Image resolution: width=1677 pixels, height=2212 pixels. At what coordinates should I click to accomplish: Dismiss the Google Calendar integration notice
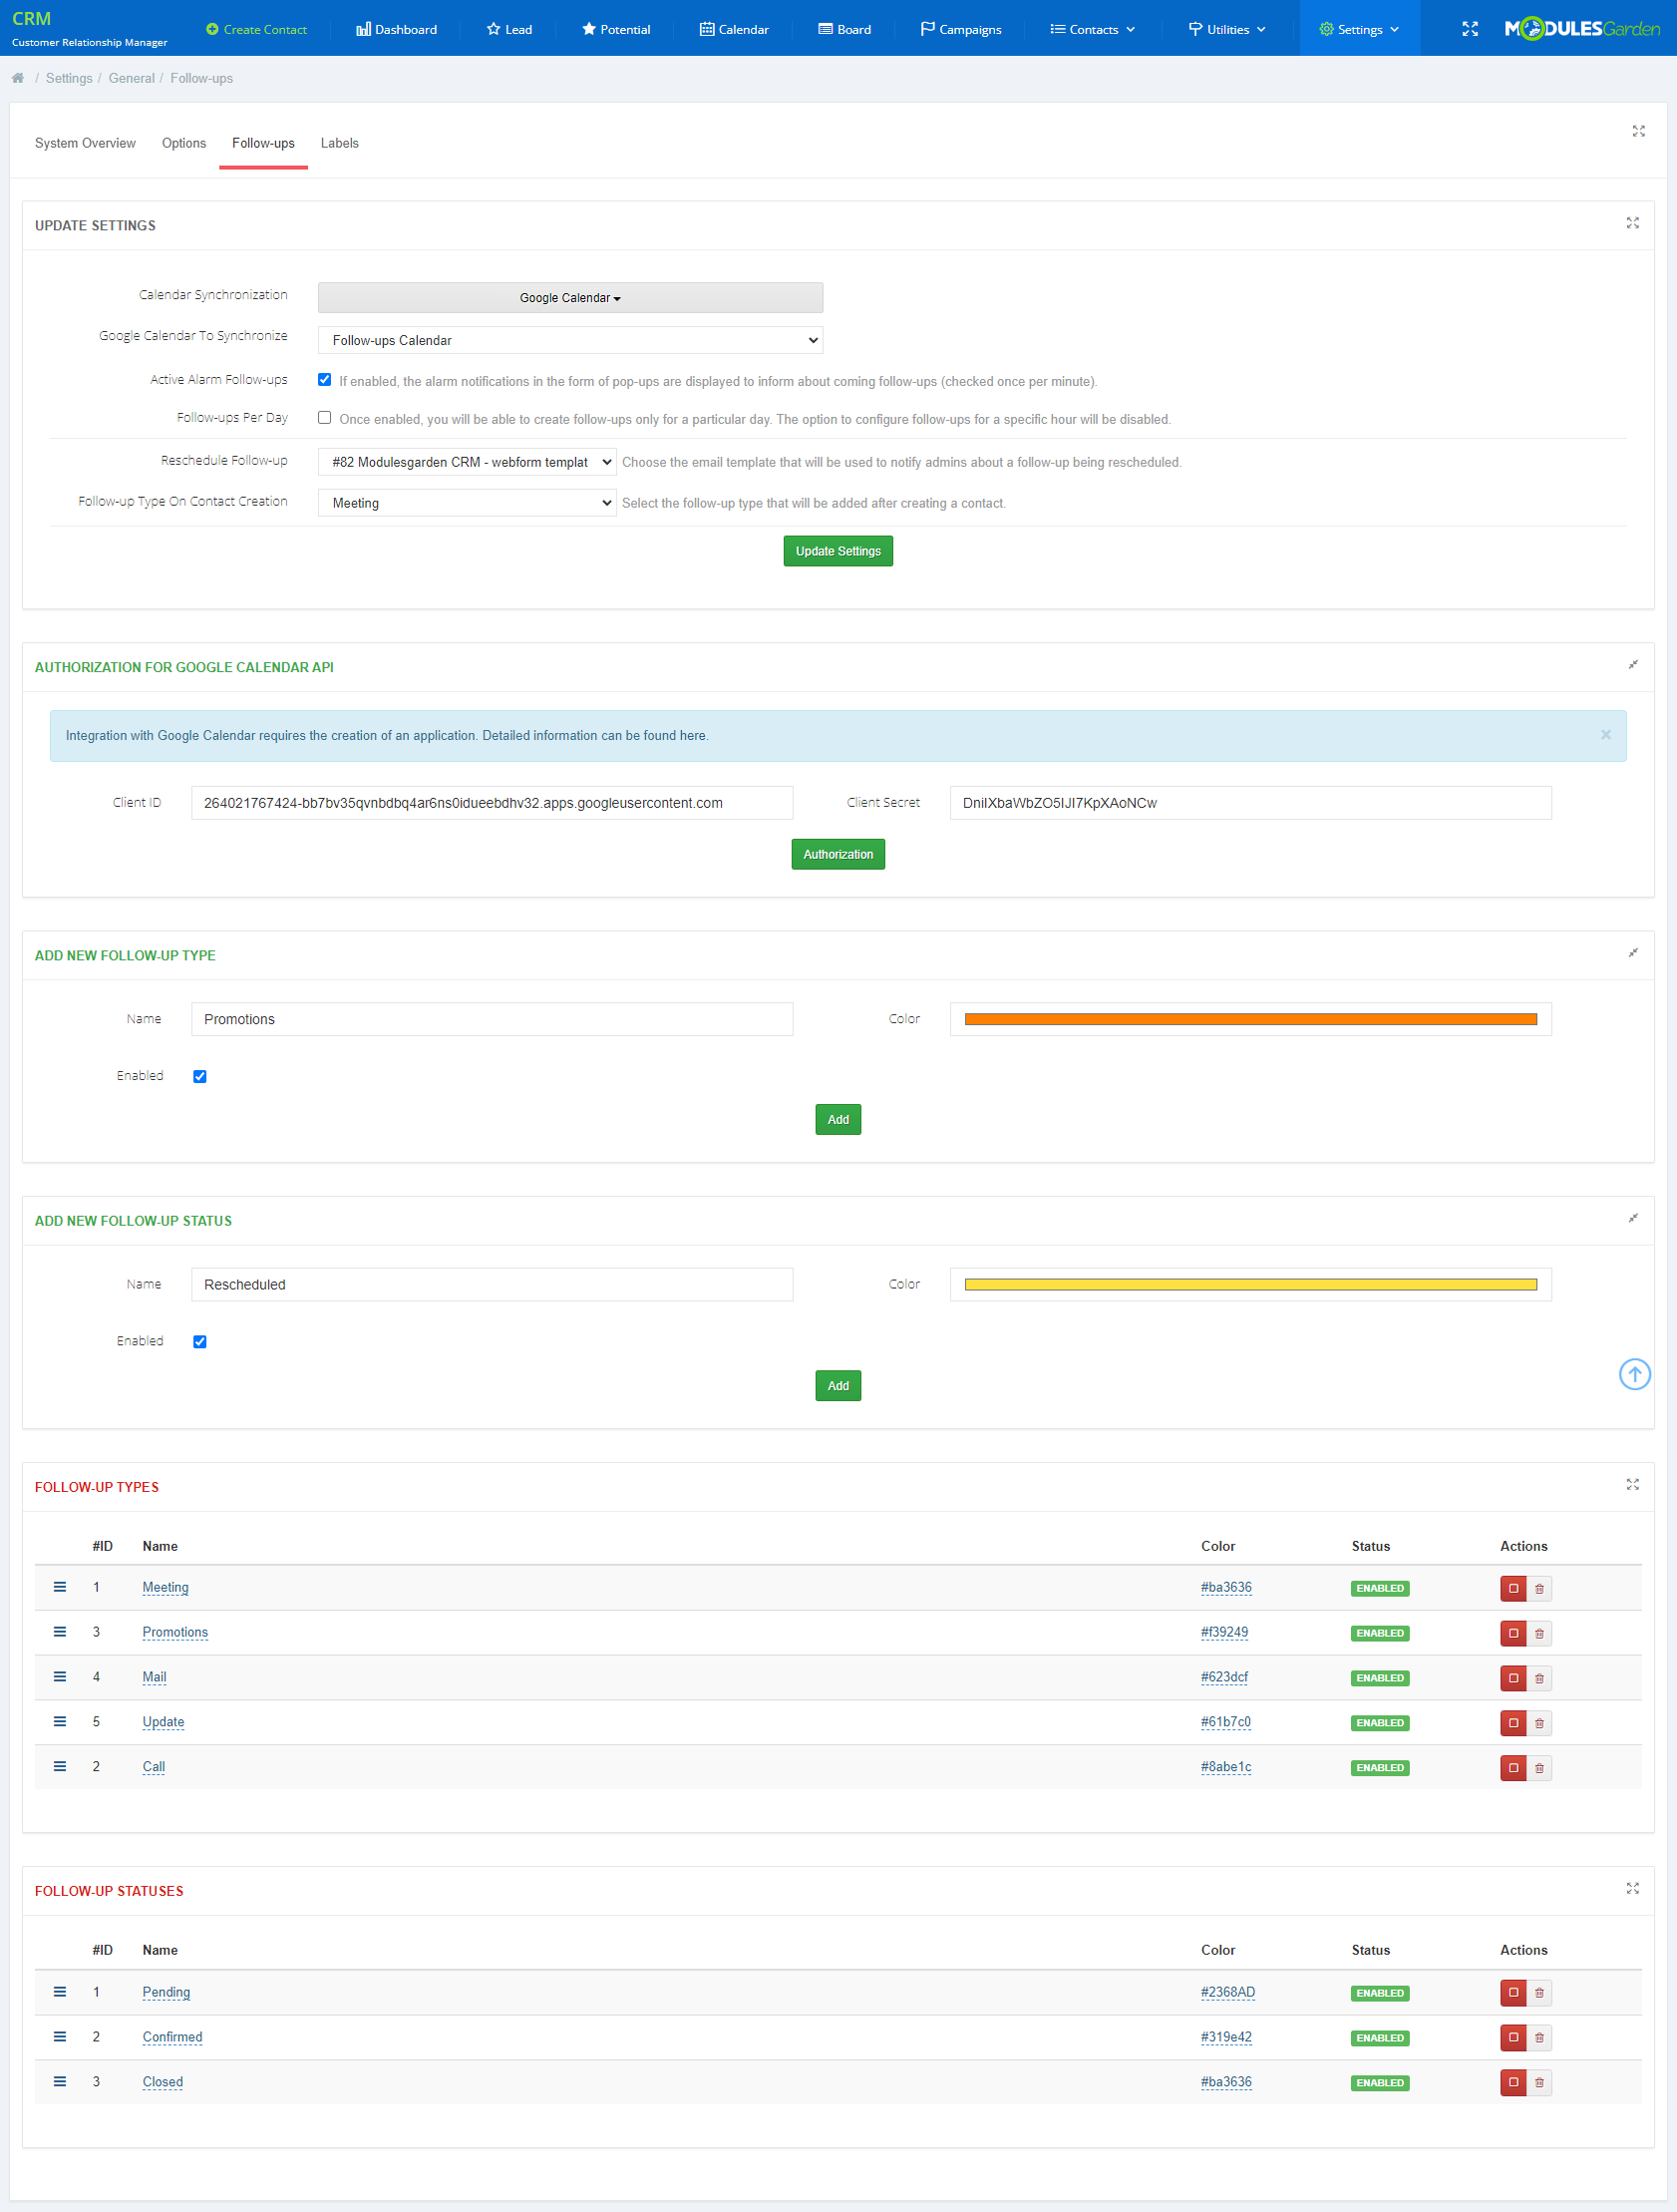tap(1606, 735)
